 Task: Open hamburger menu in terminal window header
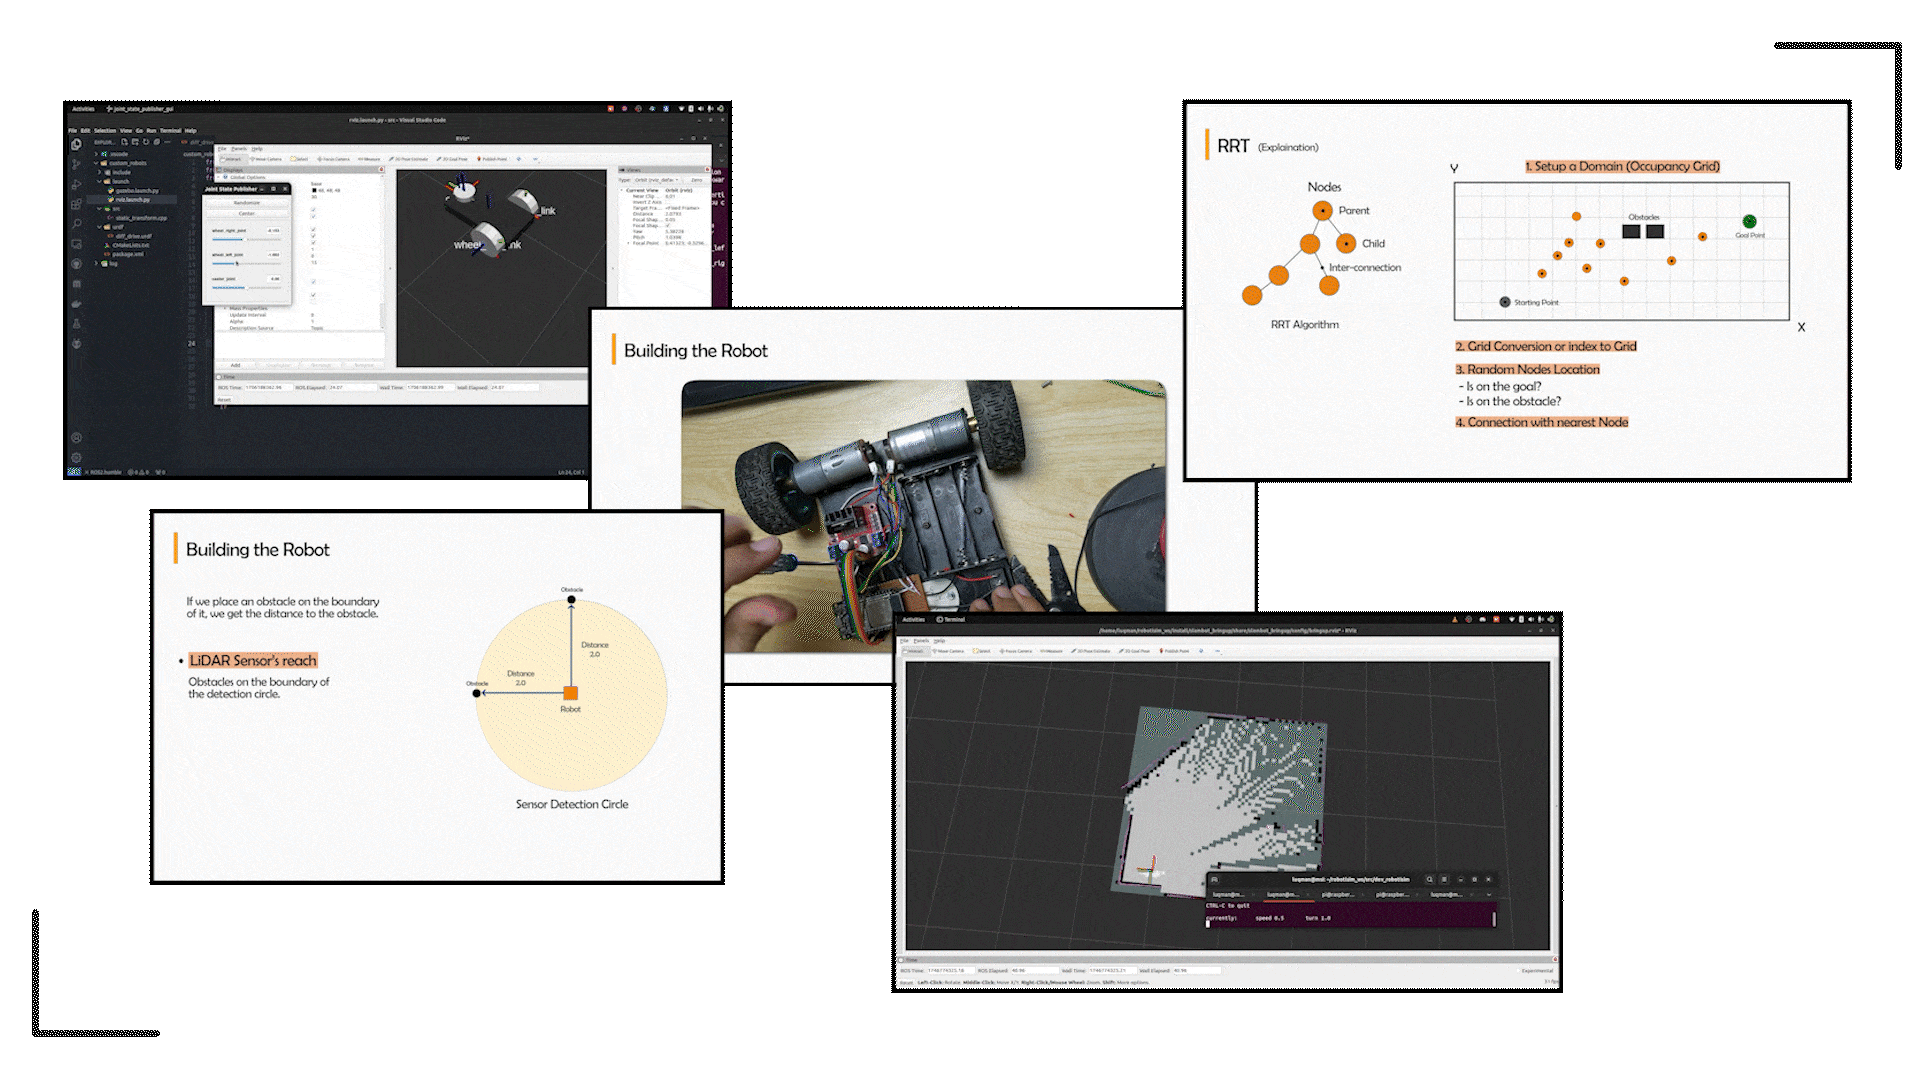click(1444, 879)
